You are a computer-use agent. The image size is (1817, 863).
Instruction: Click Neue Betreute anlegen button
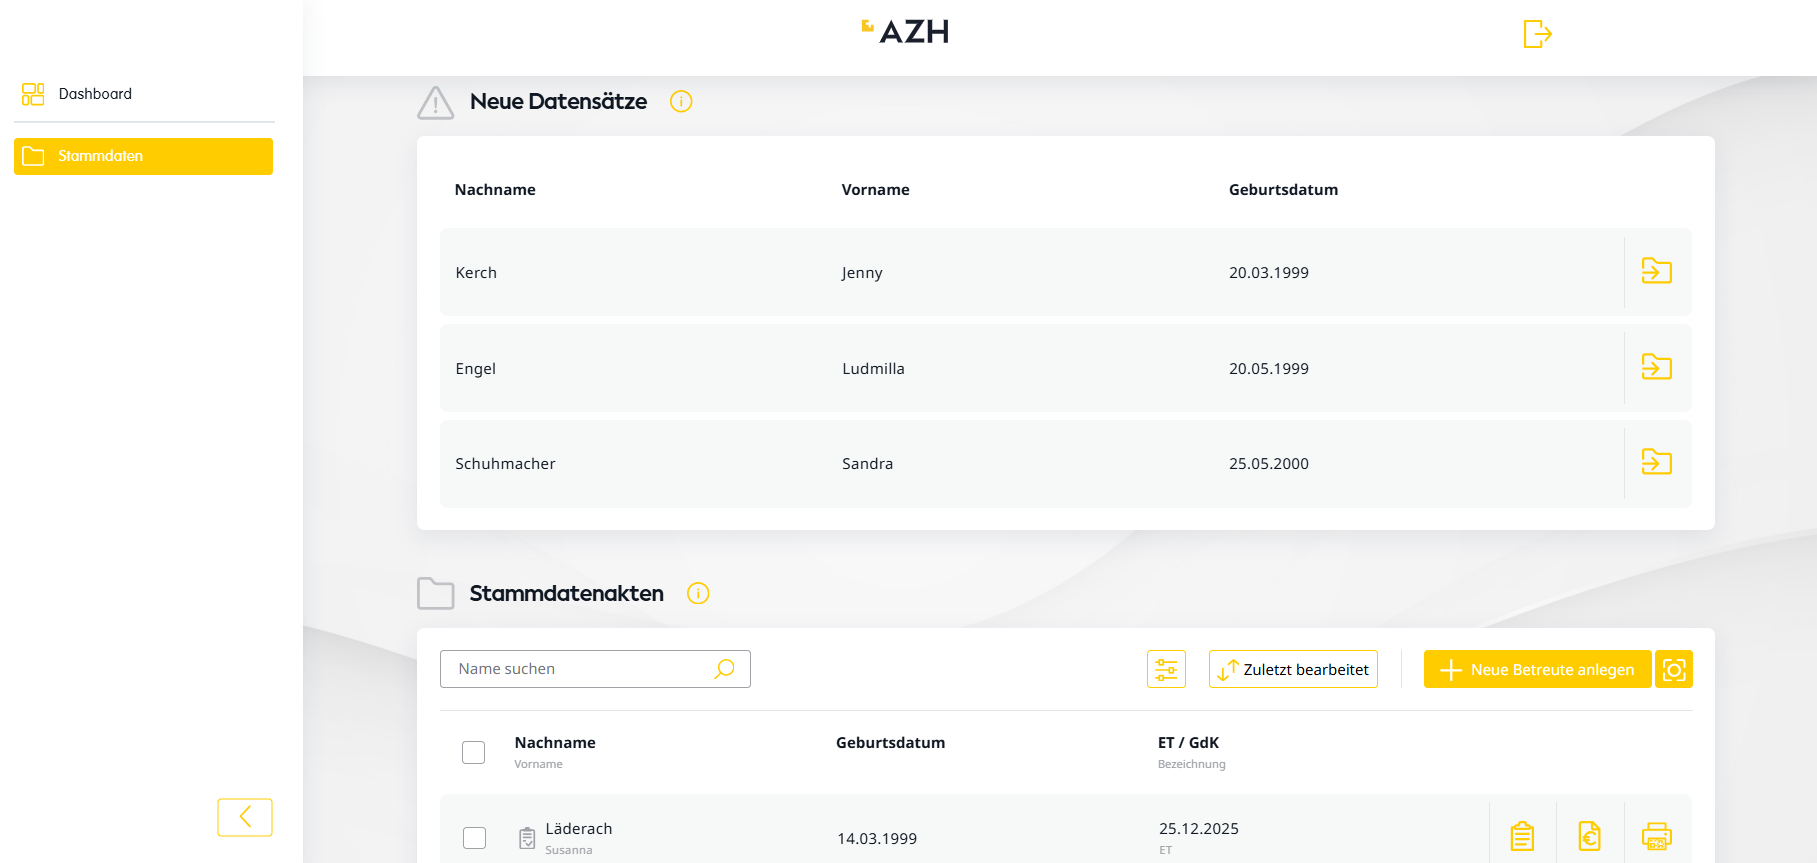click(x=1537, y=669)
